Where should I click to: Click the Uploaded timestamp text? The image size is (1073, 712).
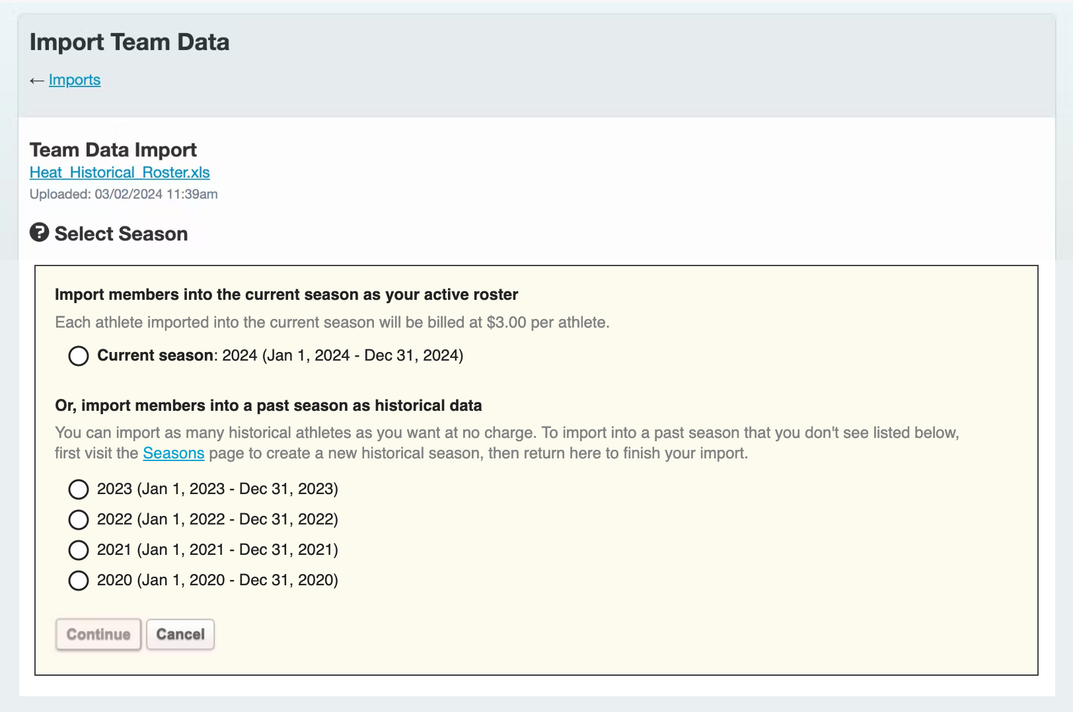(123, 194)
